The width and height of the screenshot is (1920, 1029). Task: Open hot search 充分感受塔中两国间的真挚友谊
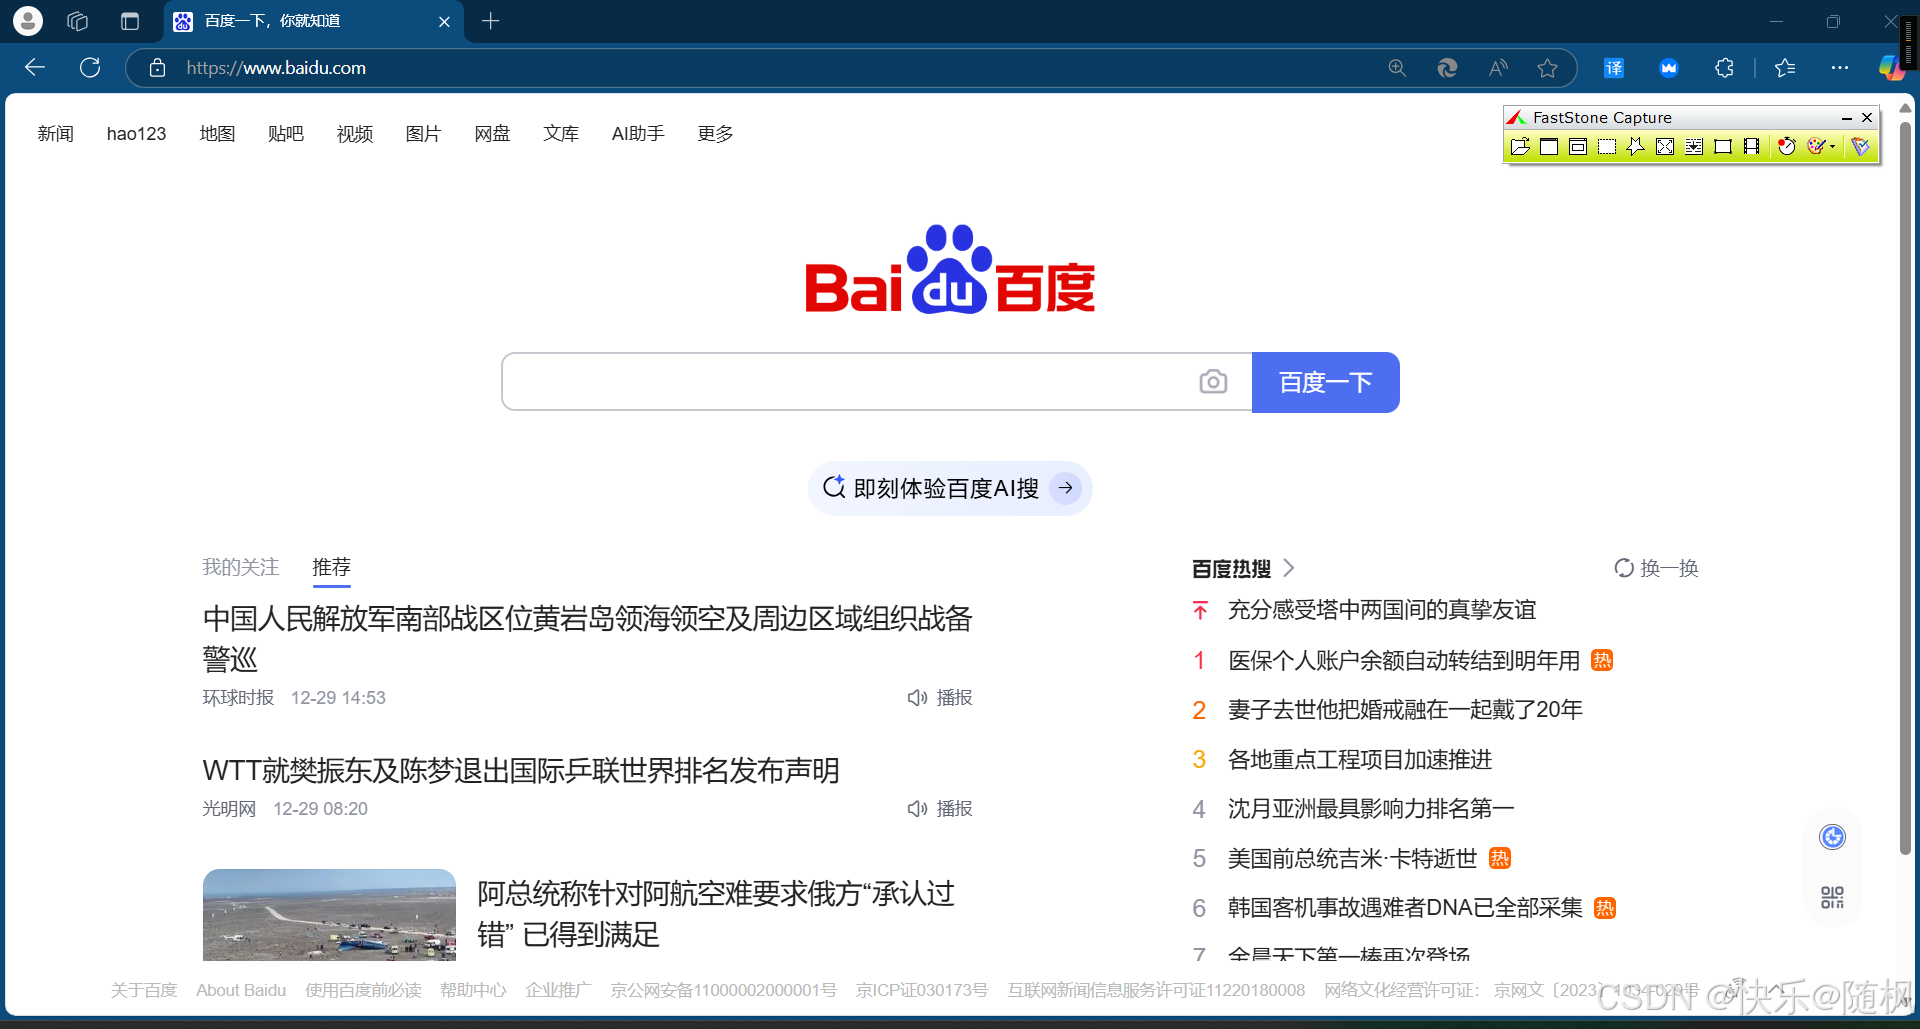[x=1382, y=610]
